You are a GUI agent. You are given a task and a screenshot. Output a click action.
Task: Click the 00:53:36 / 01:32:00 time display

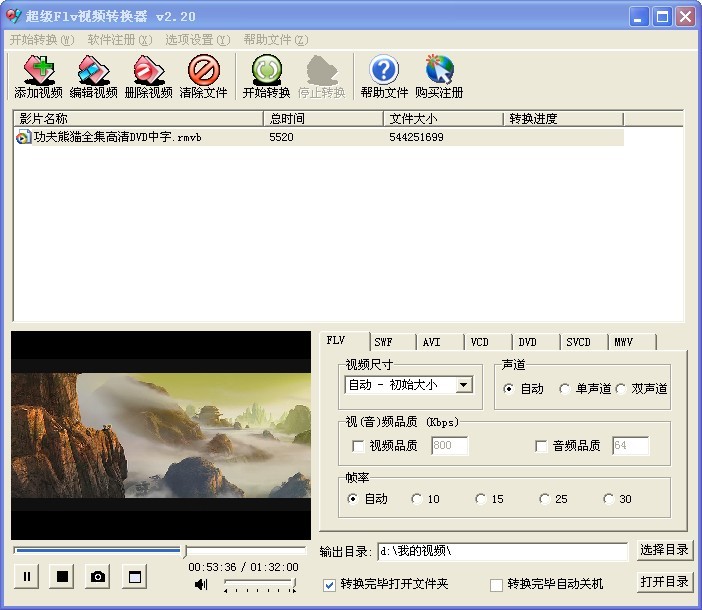click(243, 567)
